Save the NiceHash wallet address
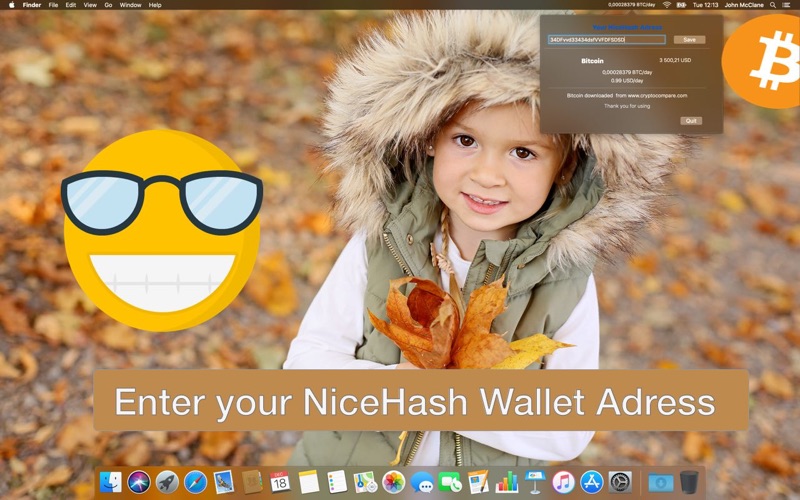 (689, 40)
